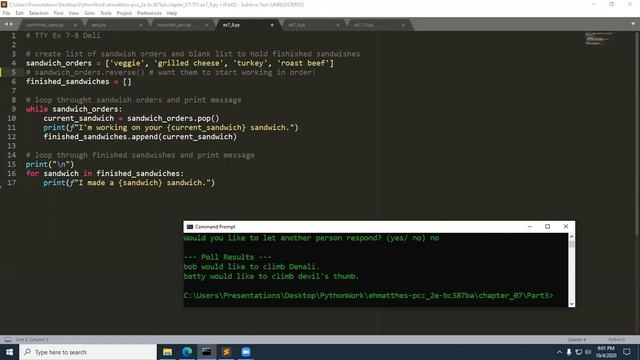Click the 'for sandwich in finished_sandwiches' line
This screenshot has height=360, width=640.
coord(105,173)
